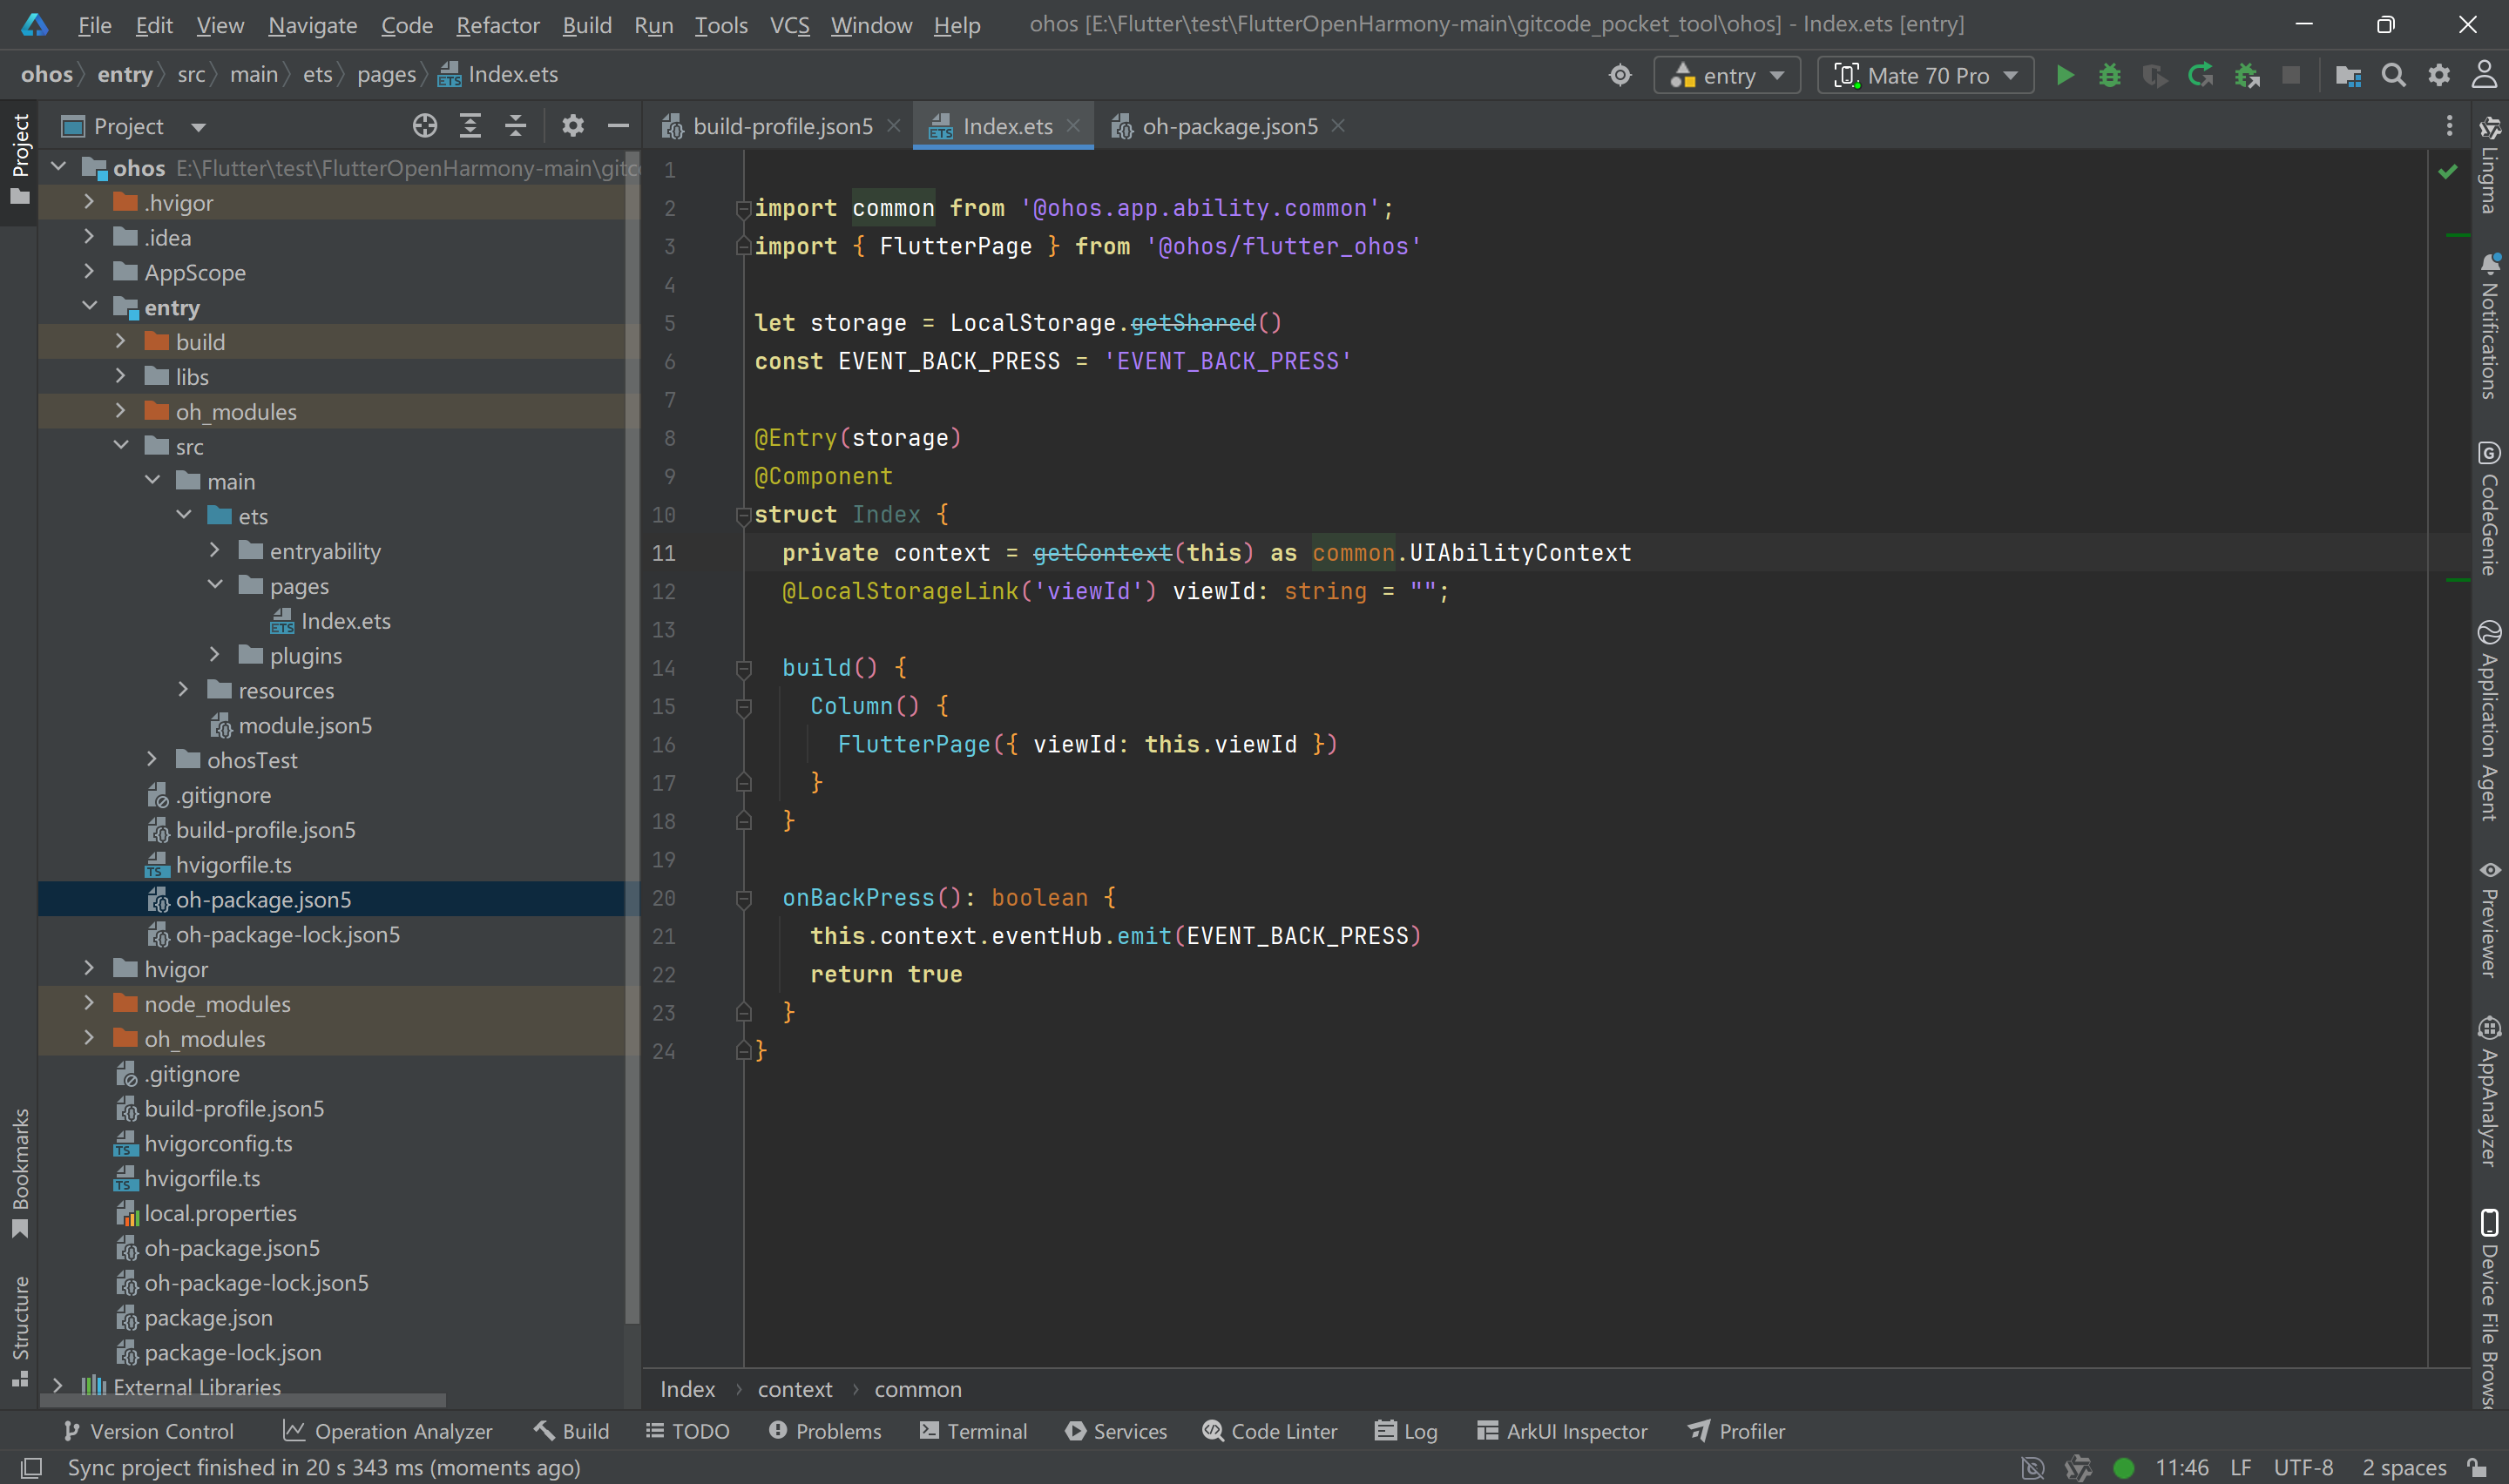
Task: Open the Mate 70 Pro device dropdown
Action: coord(1925,76)
